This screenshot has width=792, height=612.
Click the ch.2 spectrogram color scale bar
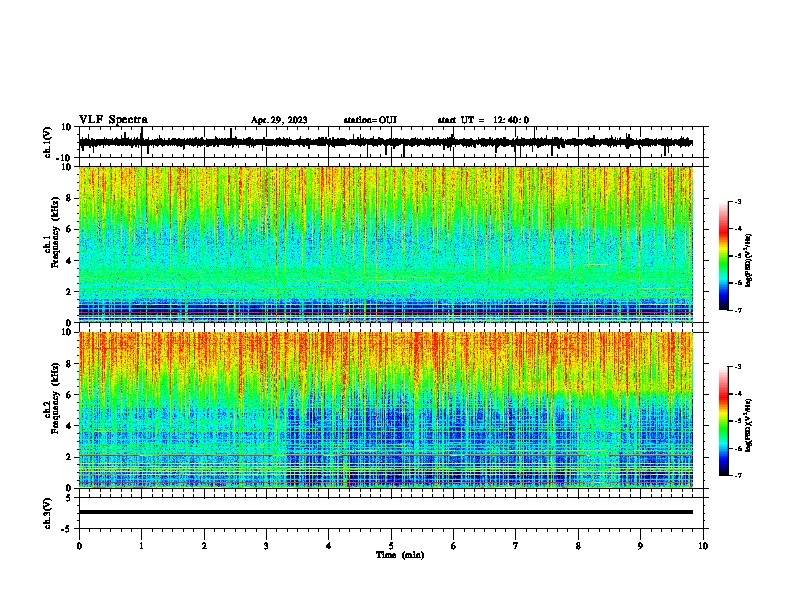(724, 421)
